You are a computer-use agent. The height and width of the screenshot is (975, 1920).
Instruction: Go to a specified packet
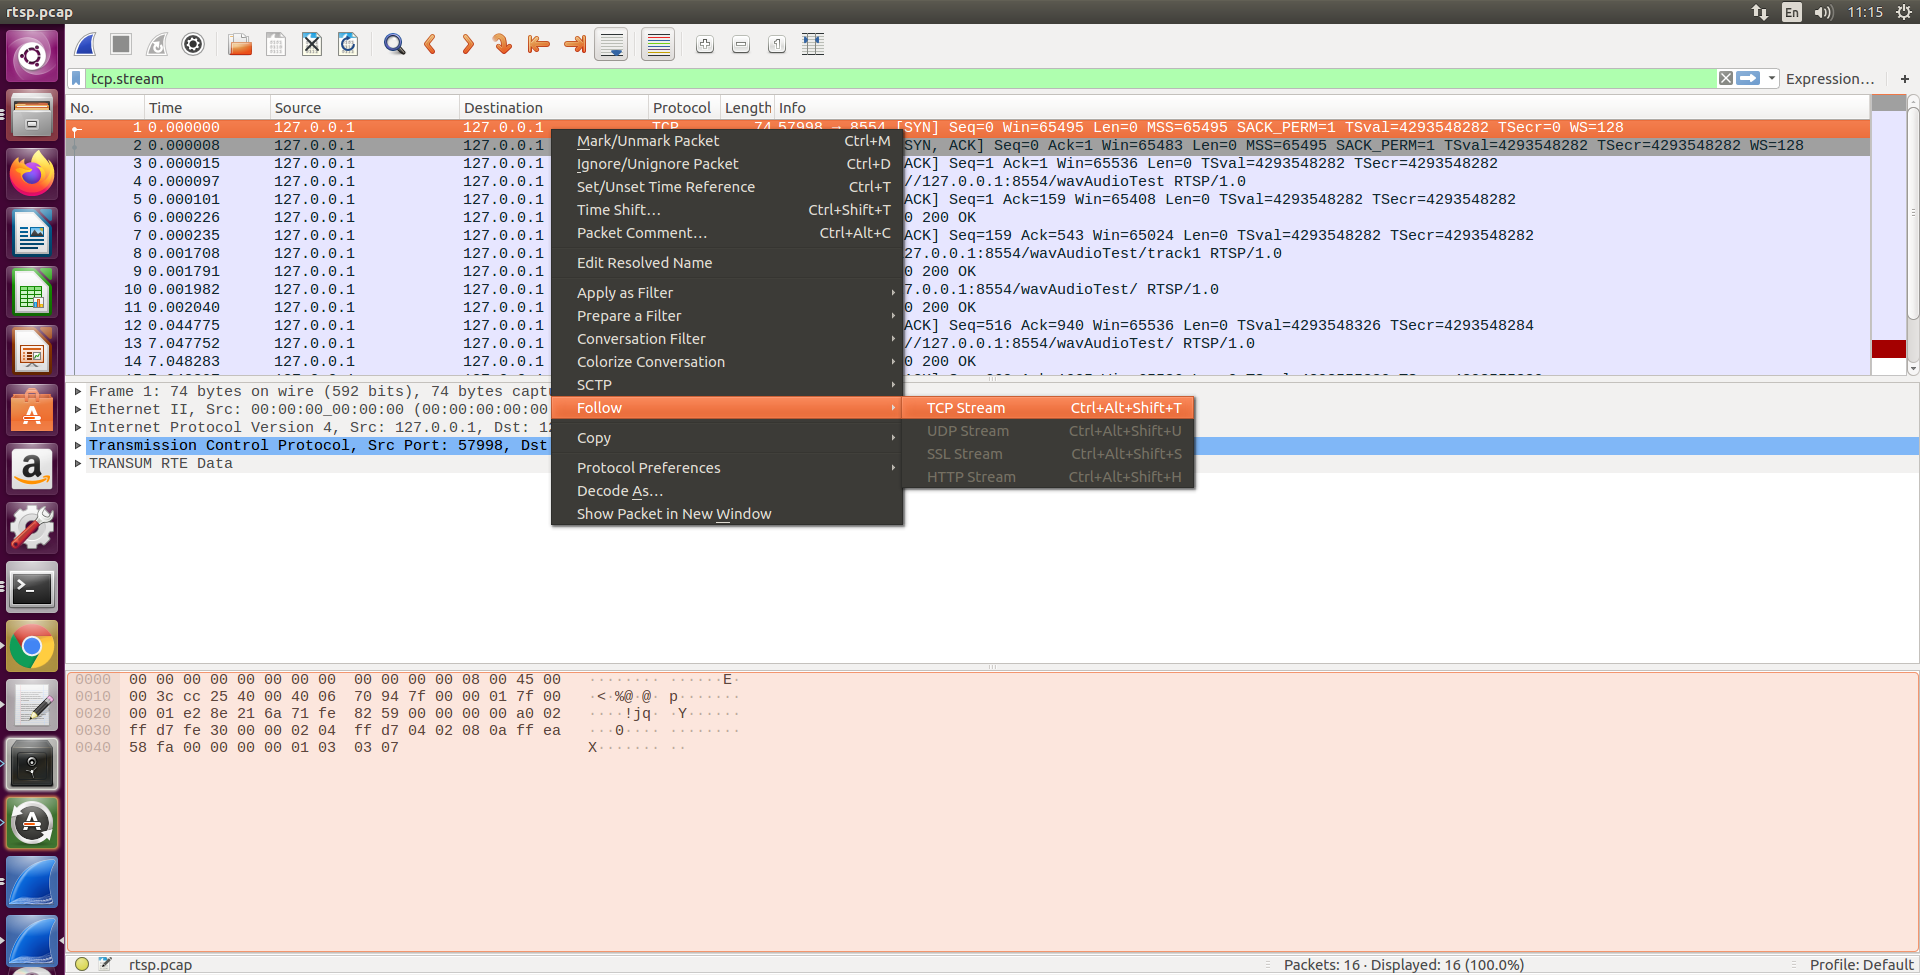point(503,44)
